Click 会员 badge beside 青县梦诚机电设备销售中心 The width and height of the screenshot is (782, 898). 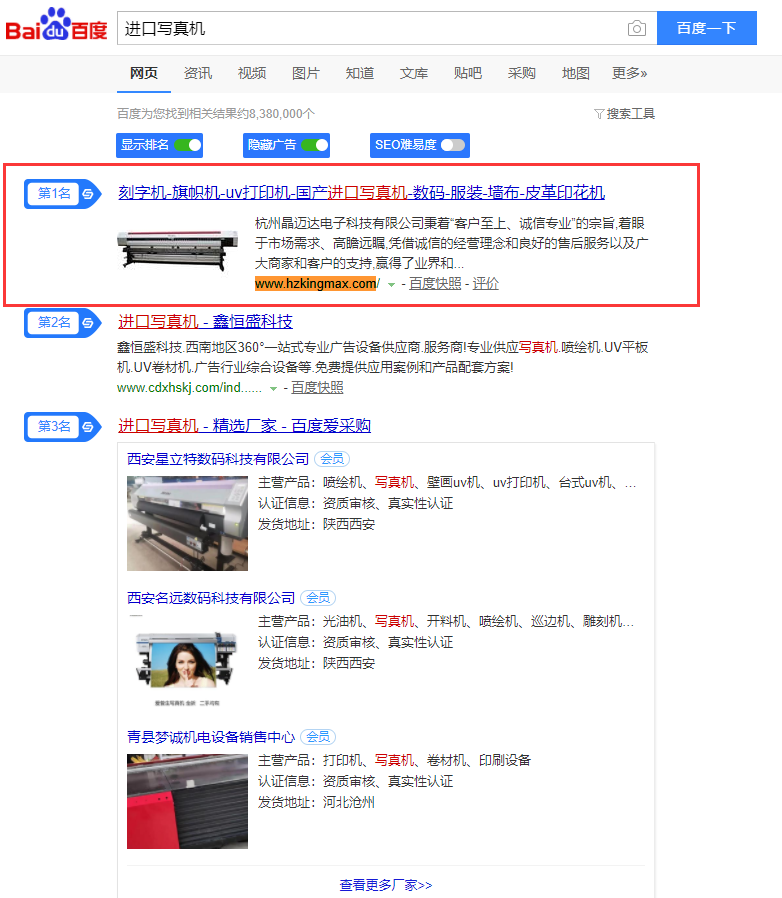[x=318, y=736]
